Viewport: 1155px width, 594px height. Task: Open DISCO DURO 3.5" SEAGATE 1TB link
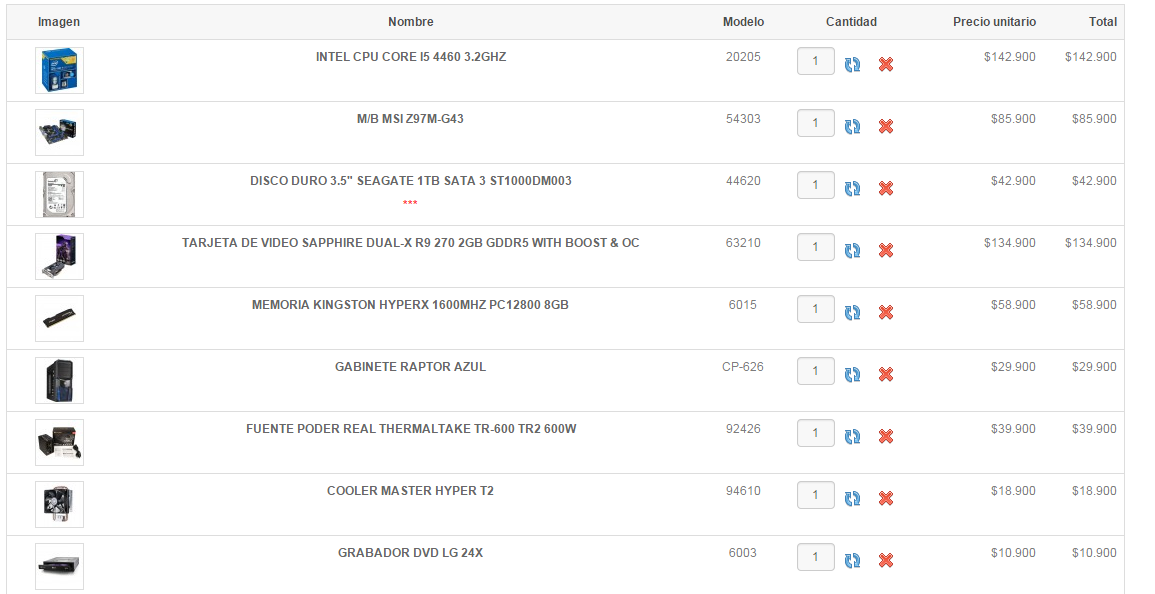click(411, 181)
